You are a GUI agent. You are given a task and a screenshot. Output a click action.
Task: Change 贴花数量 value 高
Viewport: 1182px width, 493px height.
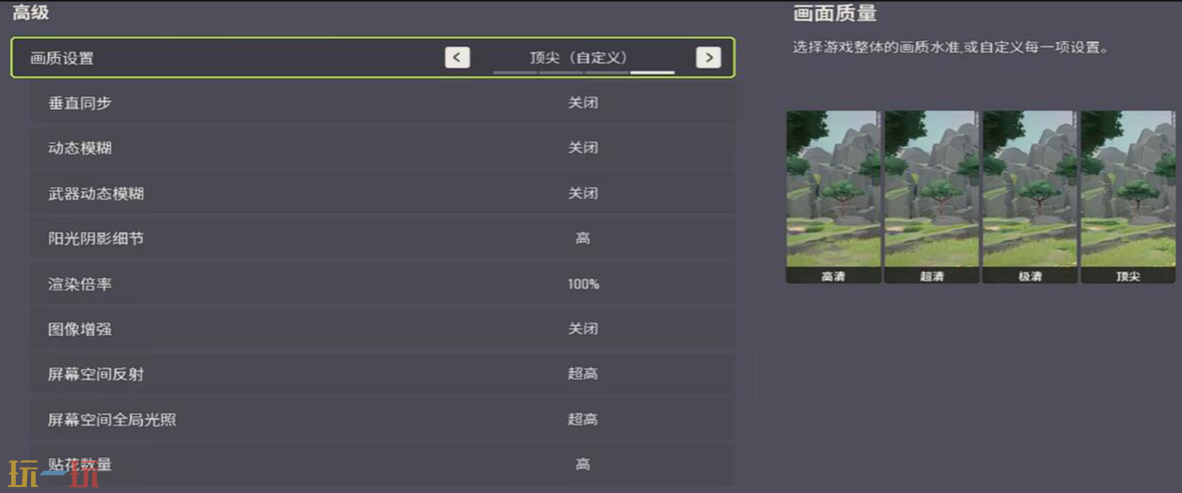[x=583, y=464]
